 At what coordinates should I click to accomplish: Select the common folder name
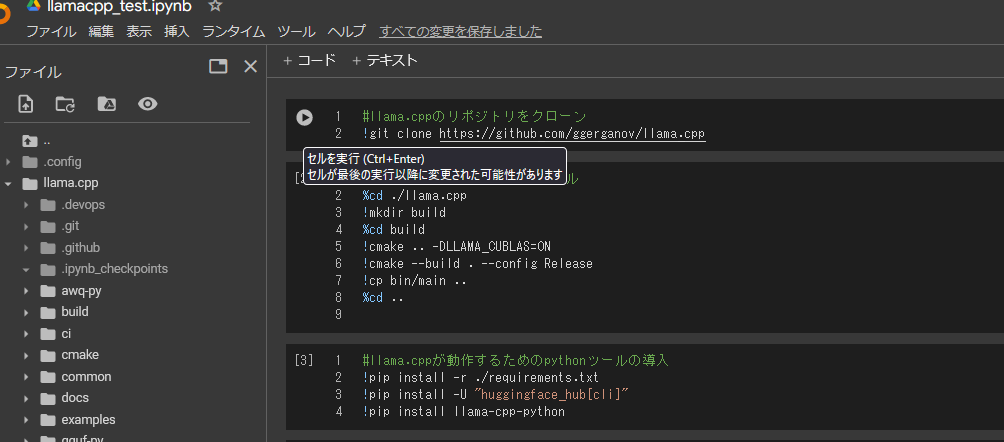[x=86, y=377]
